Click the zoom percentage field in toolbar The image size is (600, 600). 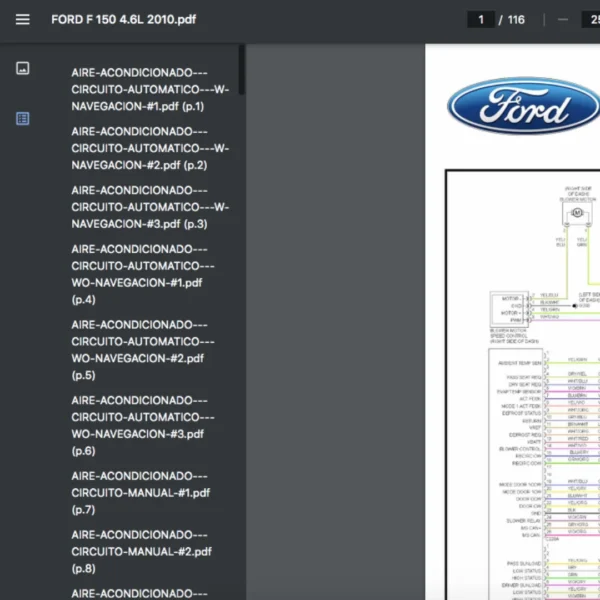[x=588, y=20]
